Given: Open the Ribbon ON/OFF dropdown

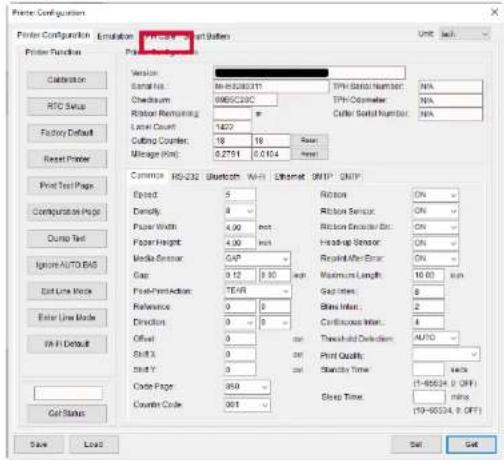Looking at the screenshot, I should click(x=435, y=195).
